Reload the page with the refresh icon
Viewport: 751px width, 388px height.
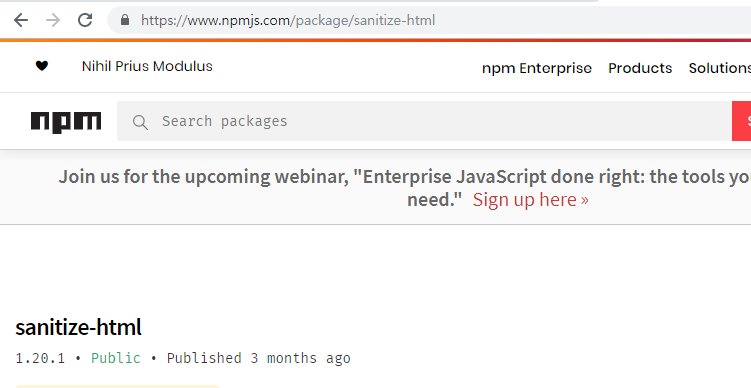click(85, 20)
